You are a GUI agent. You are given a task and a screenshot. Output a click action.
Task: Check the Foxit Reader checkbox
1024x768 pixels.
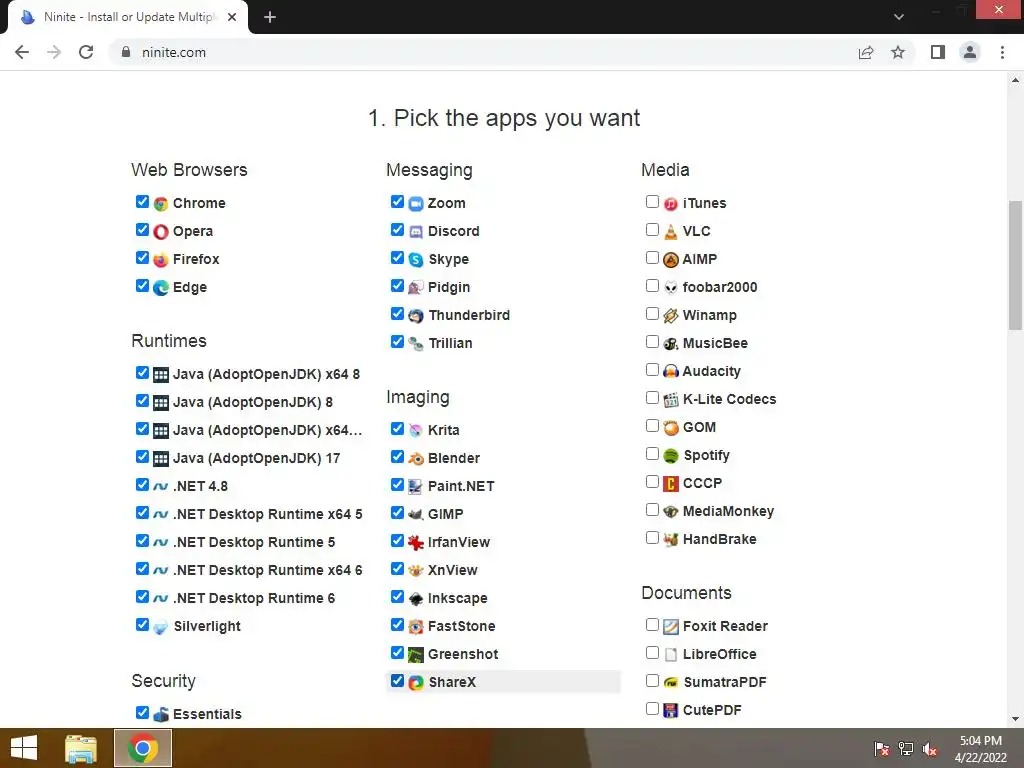(652, 625)
